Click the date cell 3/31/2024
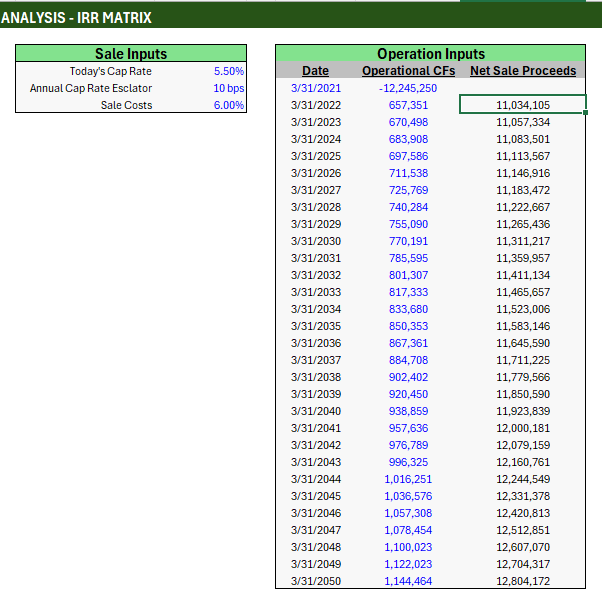The image size is (602, 606). [x=316, y=139]
